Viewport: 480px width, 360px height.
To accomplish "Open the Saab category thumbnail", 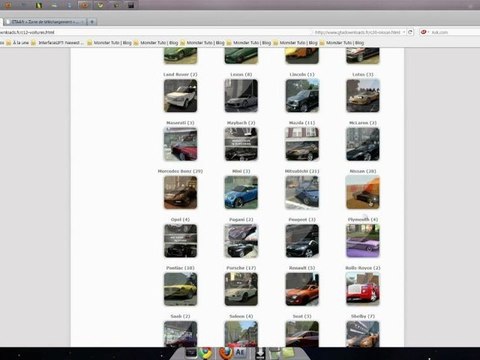I will pos(180,334).
